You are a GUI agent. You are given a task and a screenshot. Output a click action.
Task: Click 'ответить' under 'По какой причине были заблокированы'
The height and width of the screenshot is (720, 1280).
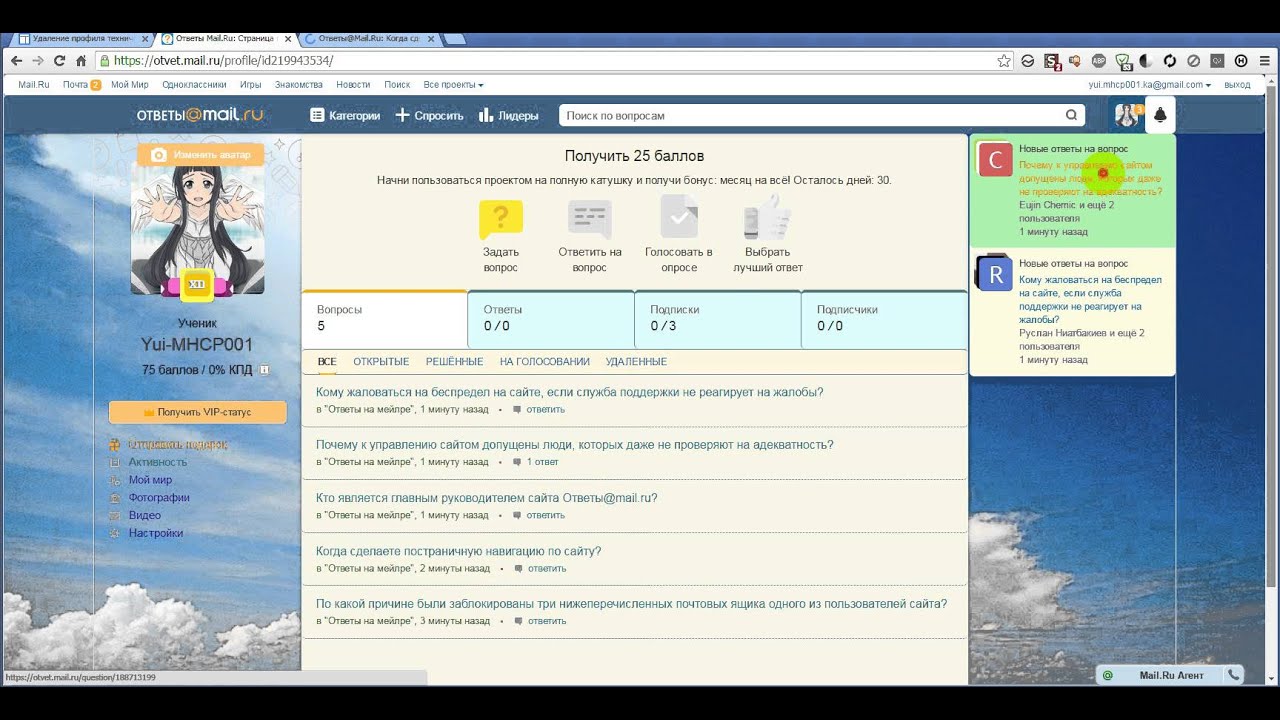547,621
